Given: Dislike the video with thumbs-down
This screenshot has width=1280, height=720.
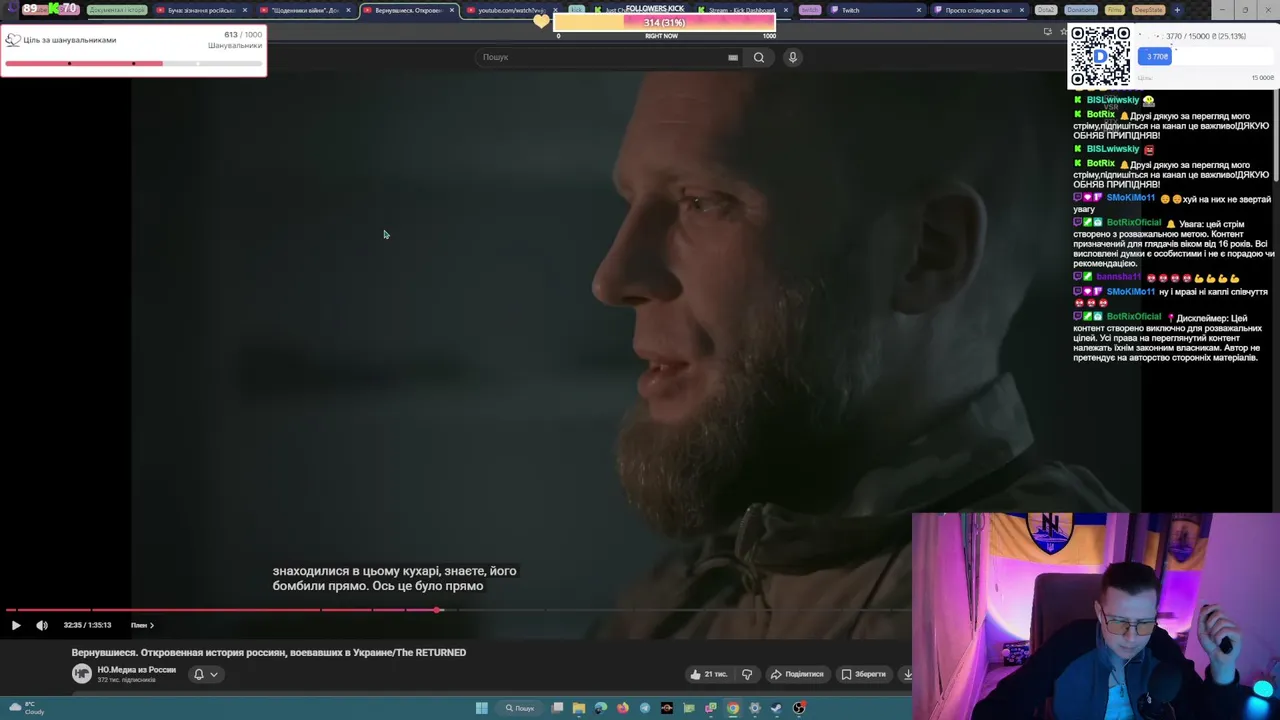Looking at the screenshot, I should pos(747,674).
